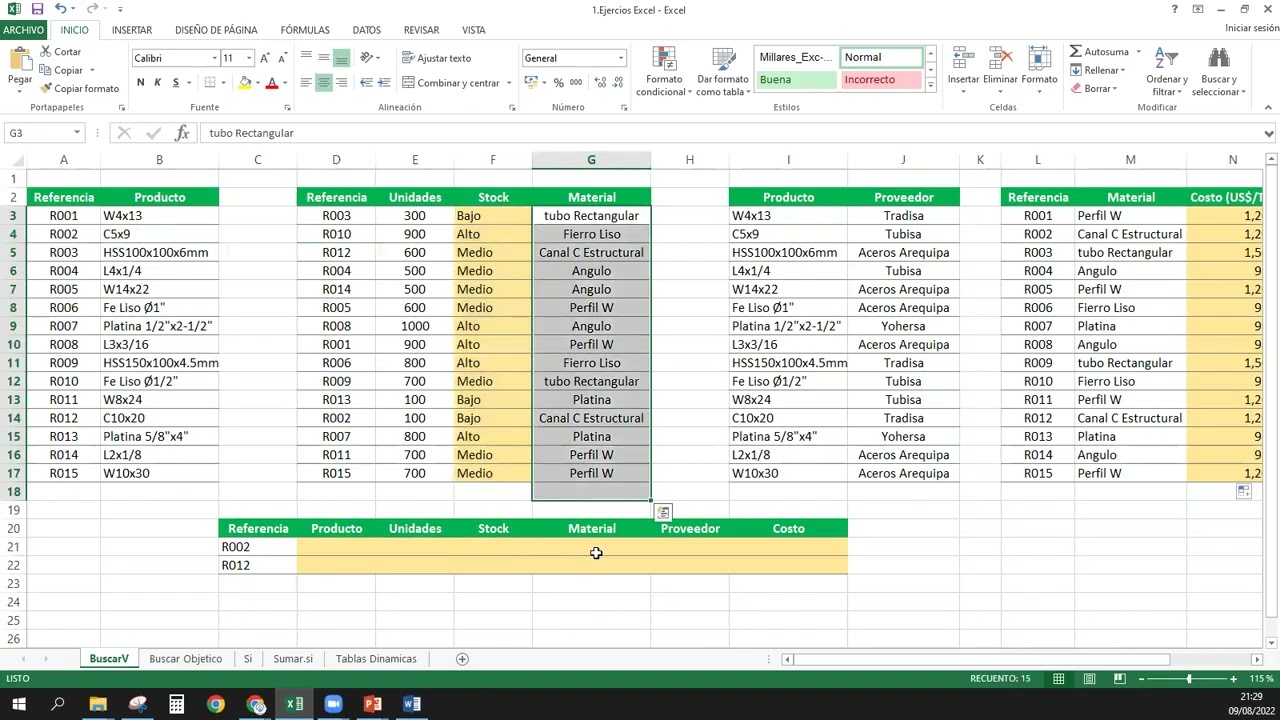This screenshot has width=1280, height=720.
Task: Click the Quick Analysis button
Action: click(663, 513)
